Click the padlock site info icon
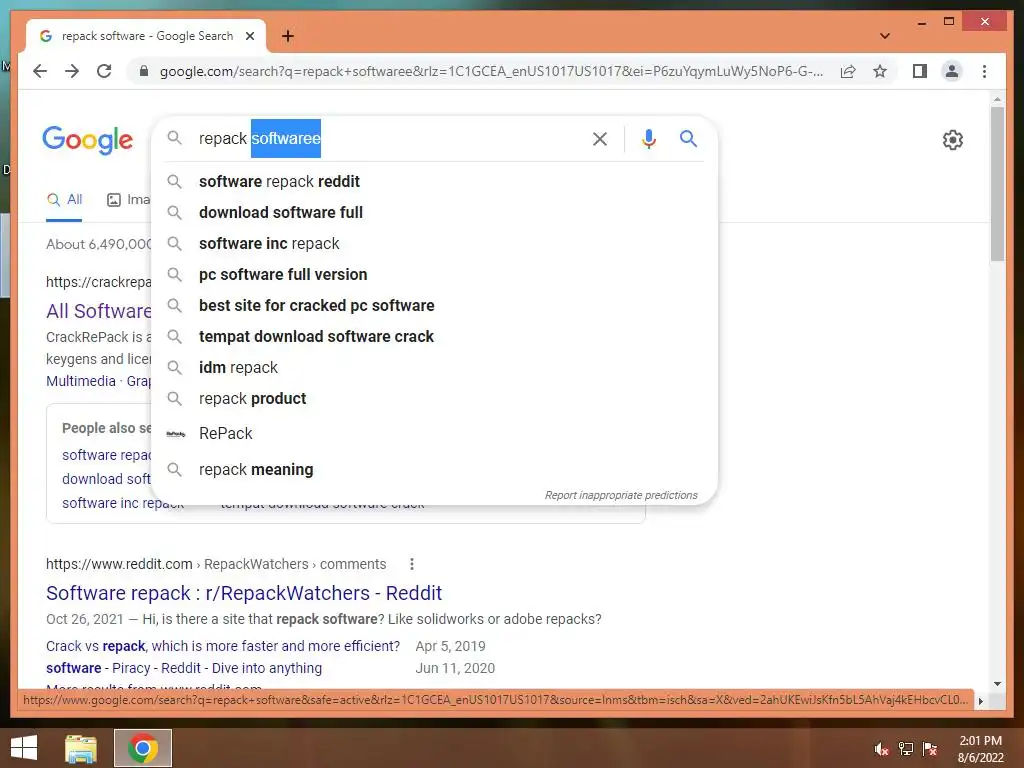 pyautogui.click(x=144, y=71)
